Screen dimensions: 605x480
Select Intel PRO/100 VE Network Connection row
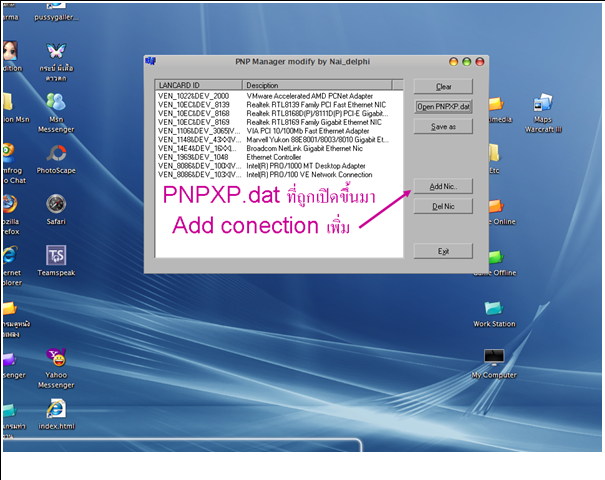point(279,175)
